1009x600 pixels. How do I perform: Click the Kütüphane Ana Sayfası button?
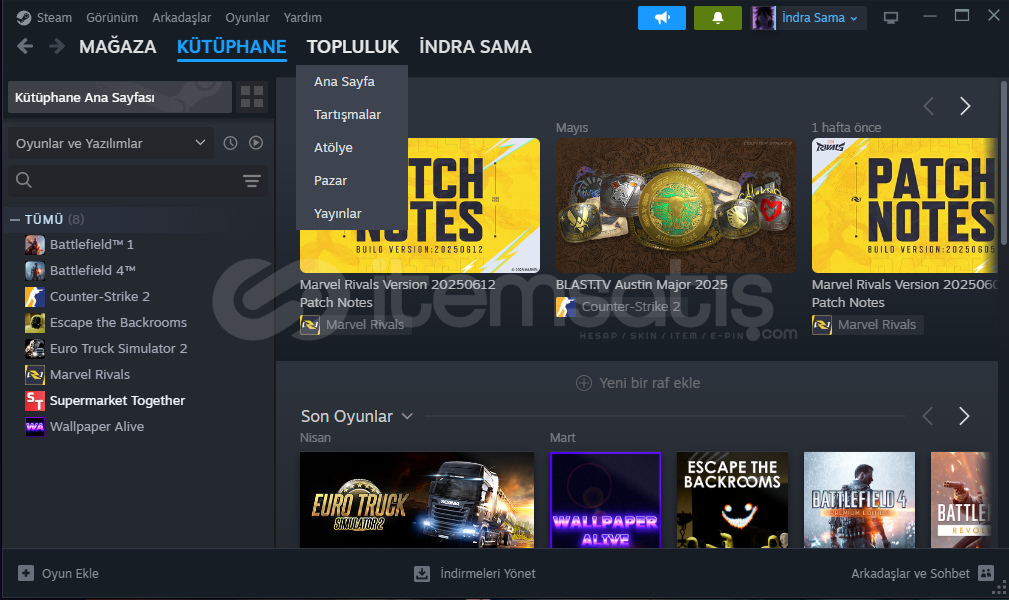pos(120,97)
